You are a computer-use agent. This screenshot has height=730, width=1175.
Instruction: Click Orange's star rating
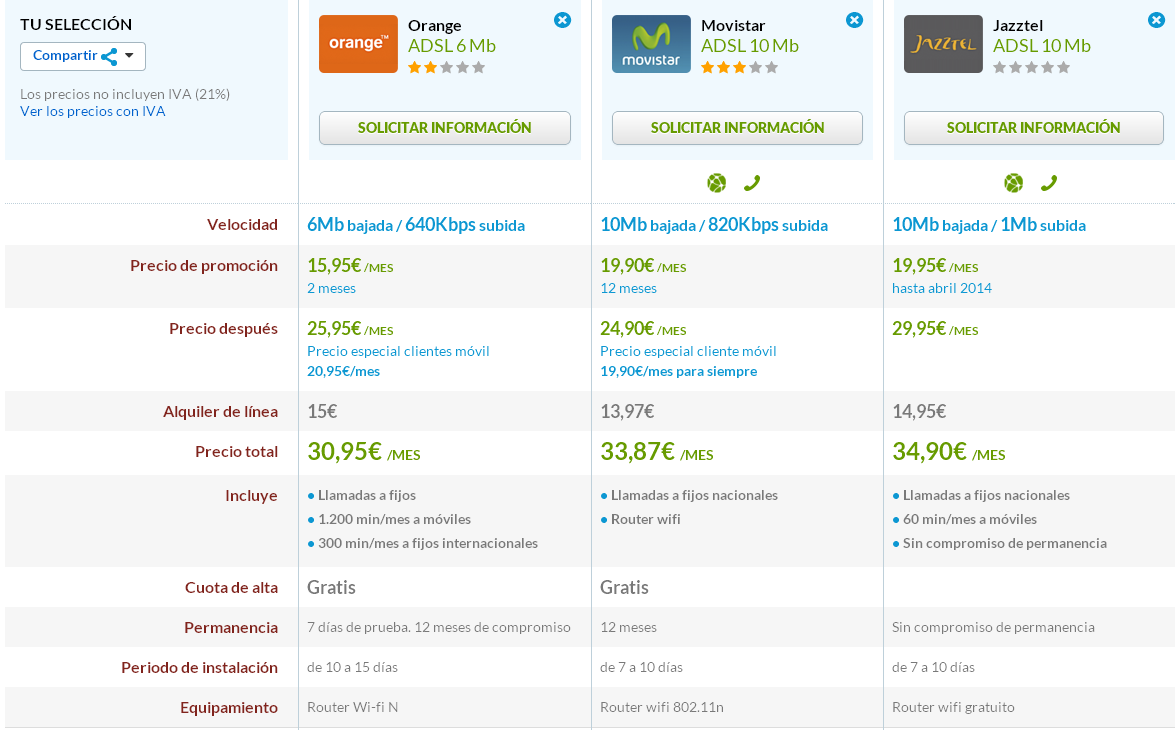click(447, 67)
